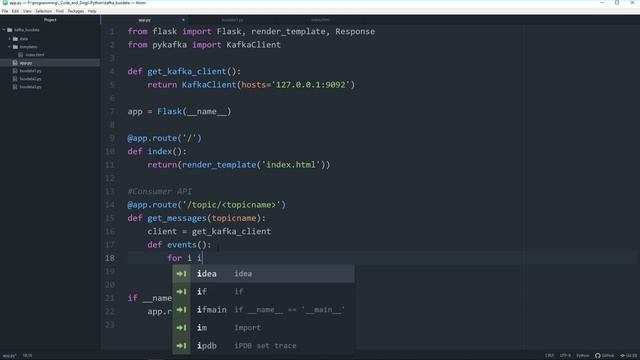The image size is (640, 360).
Task: Open busdata3.py from the tree view
Action: tap(31, 87)
